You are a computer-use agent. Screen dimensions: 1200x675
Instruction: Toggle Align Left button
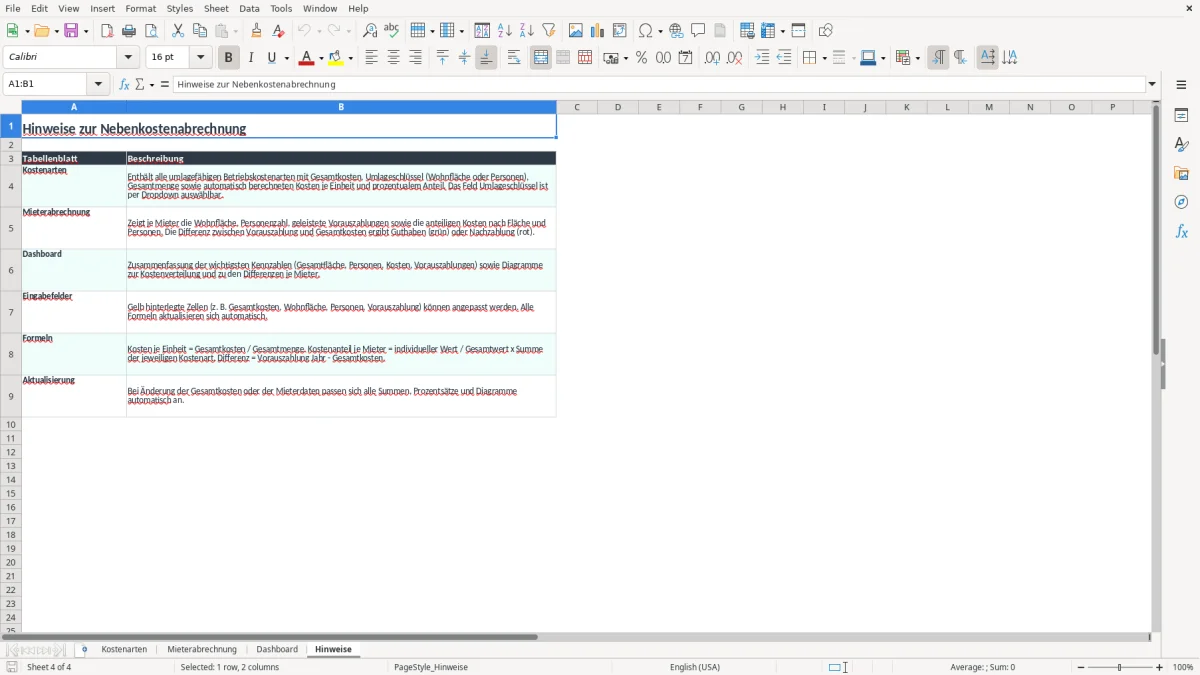[x=371, y=58]
